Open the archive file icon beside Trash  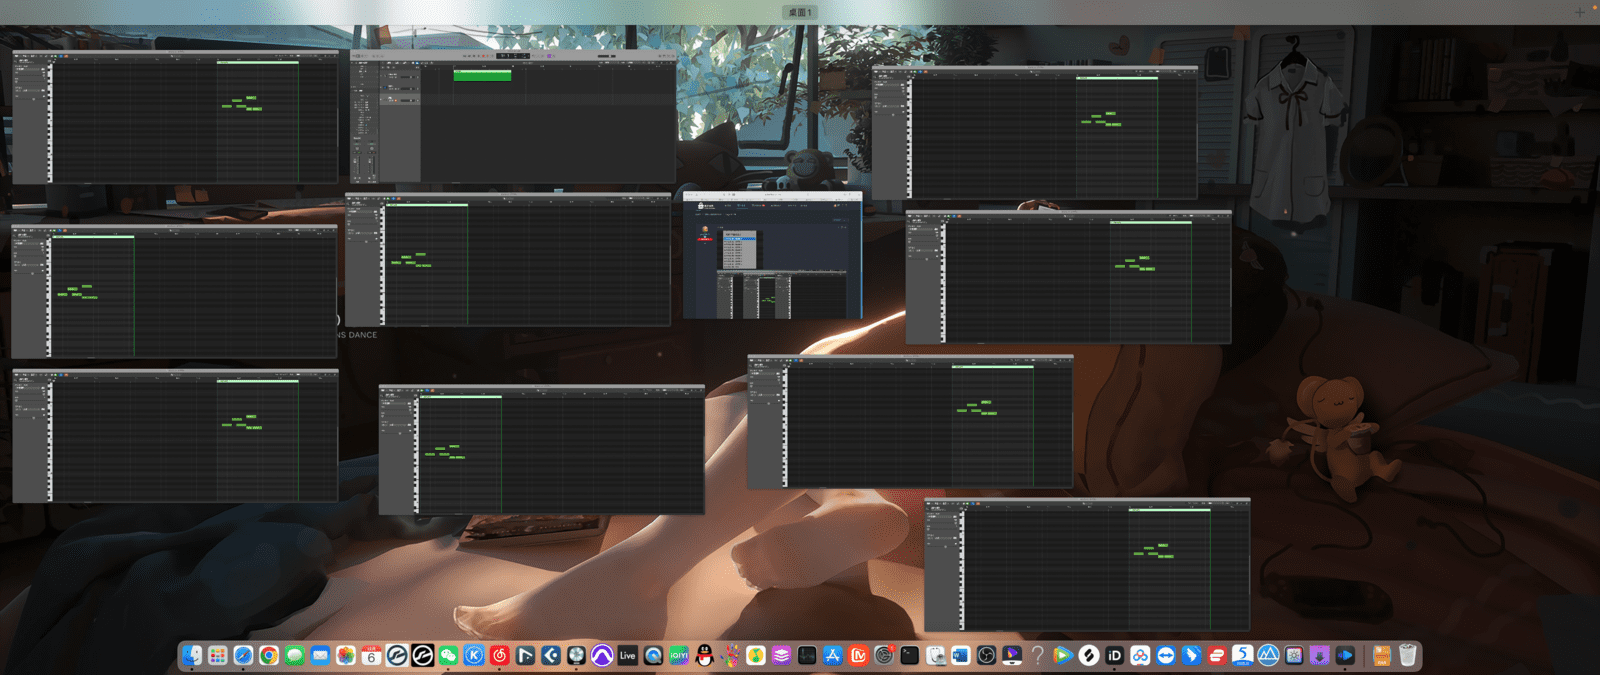click(1382, 655)
